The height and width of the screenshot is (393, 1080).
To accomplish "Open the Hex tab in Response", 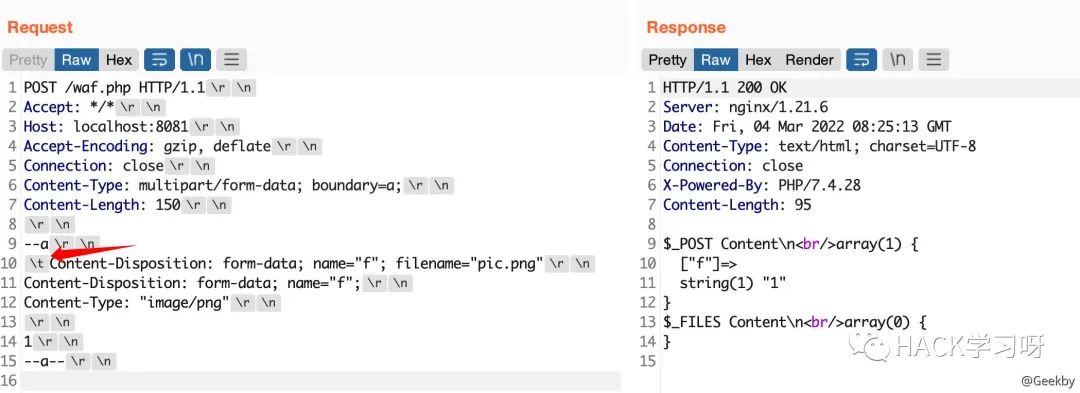I will 758,60.
